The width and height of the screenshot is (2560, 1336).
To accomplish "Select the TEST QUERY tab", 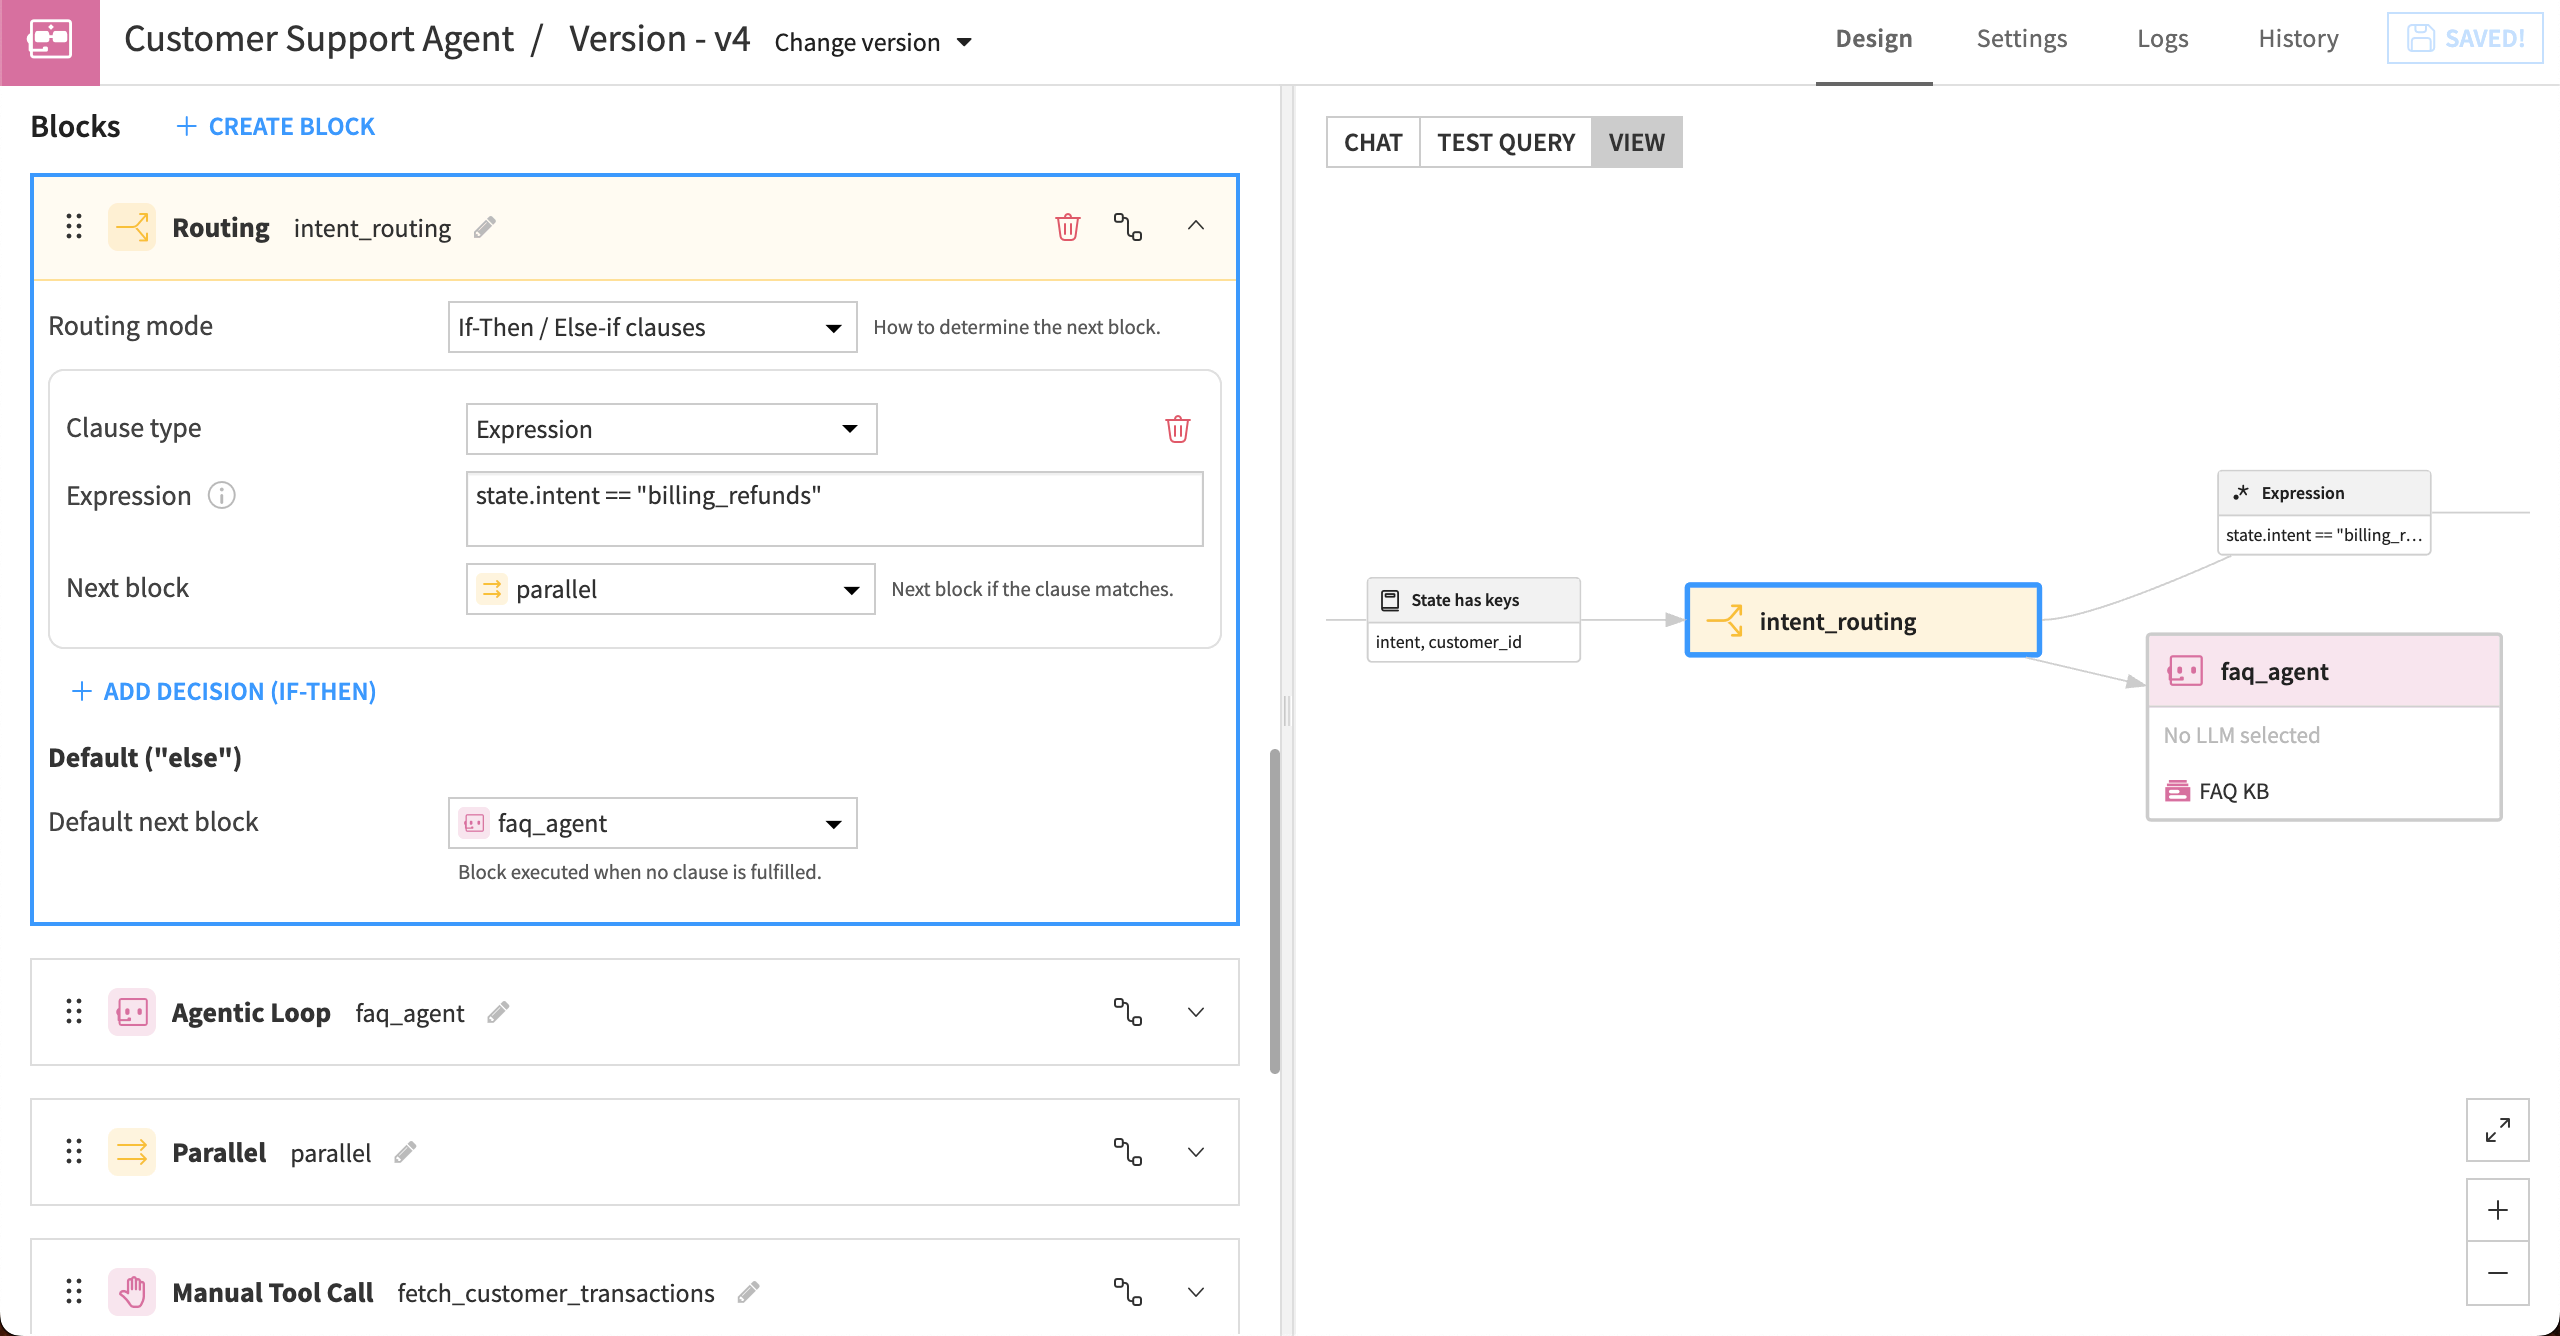I will [x=1504, y=142].
